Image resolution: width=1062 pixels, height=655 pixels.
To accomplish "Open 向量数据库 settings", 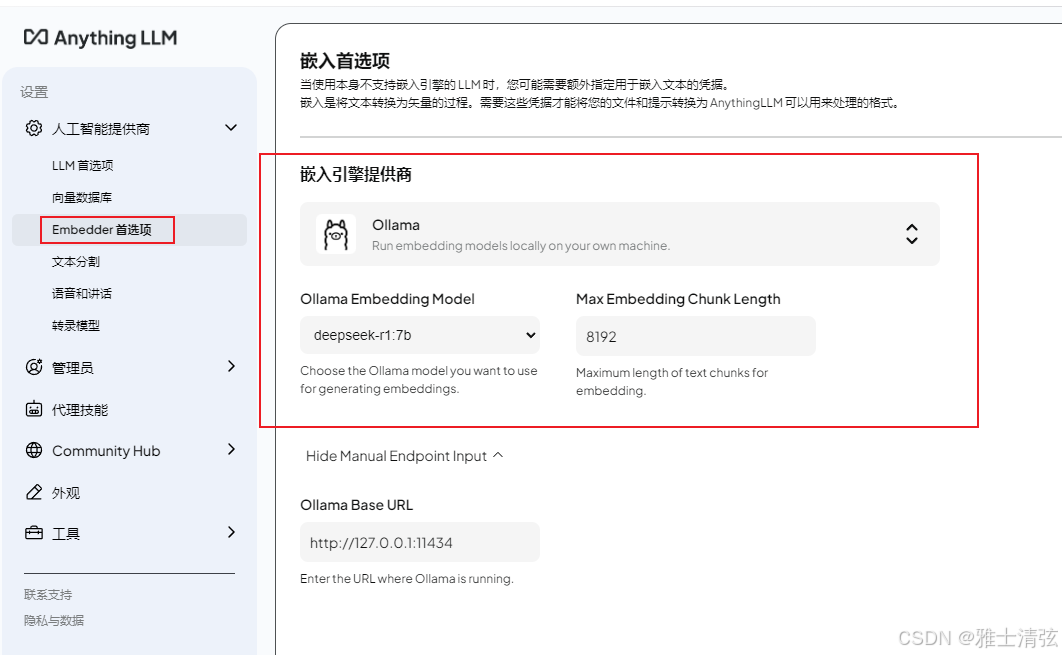I will pyautogui.click(x=82, y=197).
